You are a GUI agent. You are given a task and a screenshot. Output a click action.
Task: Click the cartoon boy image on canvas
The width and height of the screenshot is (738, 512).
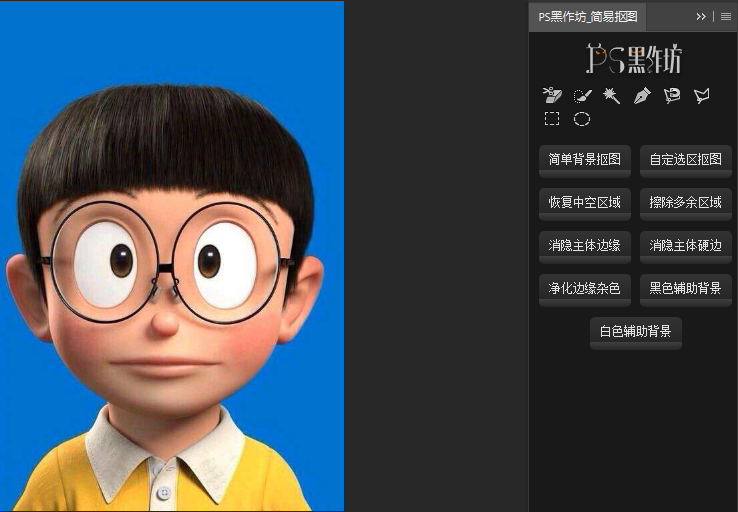(x=172, y=256)
